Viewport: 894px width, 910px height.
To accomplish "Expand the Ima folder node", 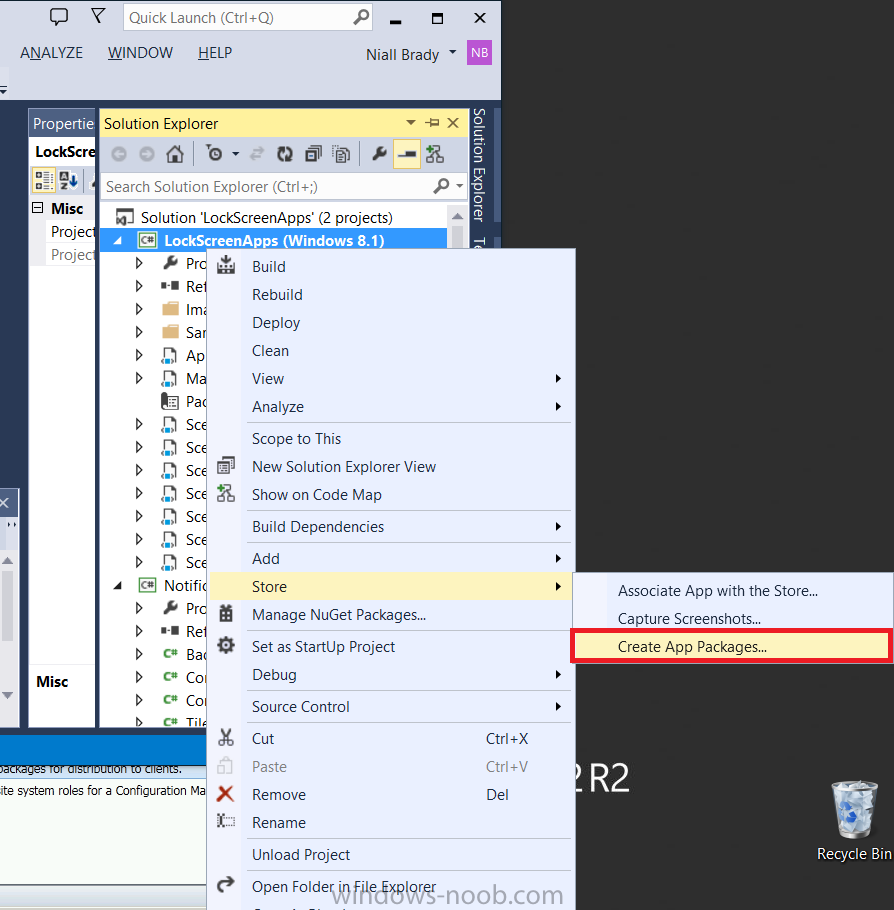I will pyautogui.click(x=139, y=309).
